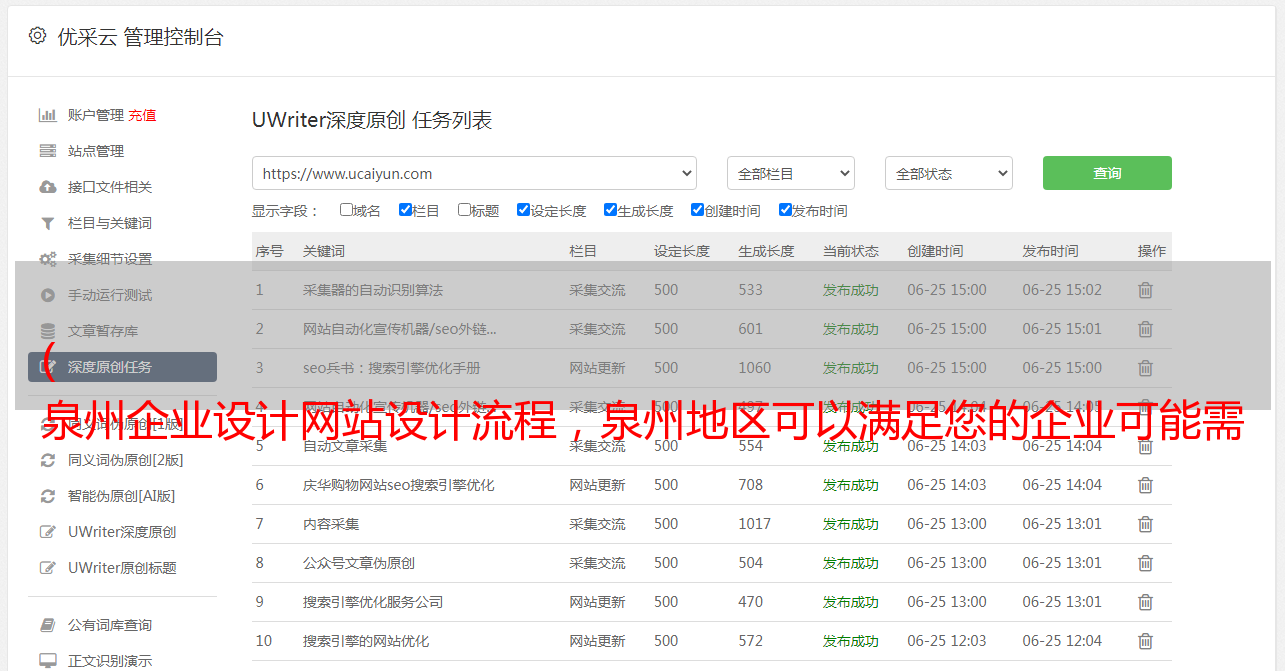
Task: Click trash icon for 内容采集 row
Action: (x=1145, y=524)
